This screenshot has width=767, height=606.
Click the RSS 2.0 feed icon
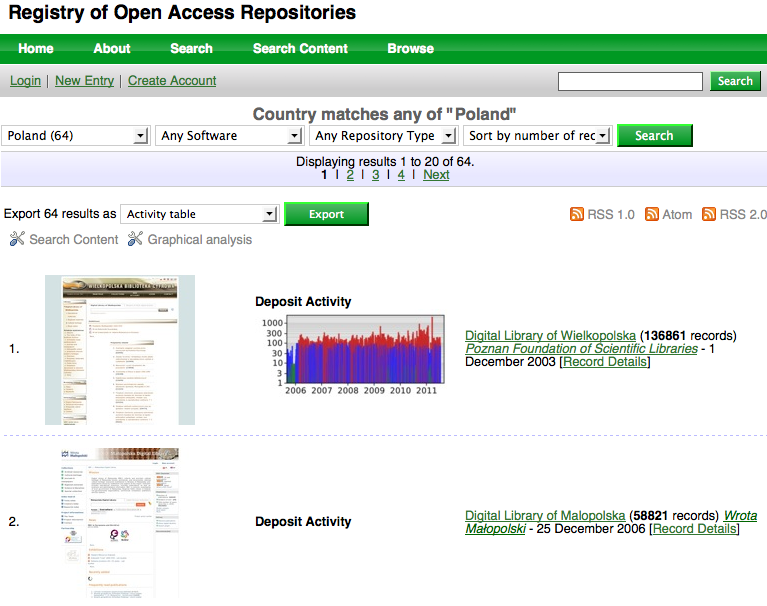click(x=709, y=214)
